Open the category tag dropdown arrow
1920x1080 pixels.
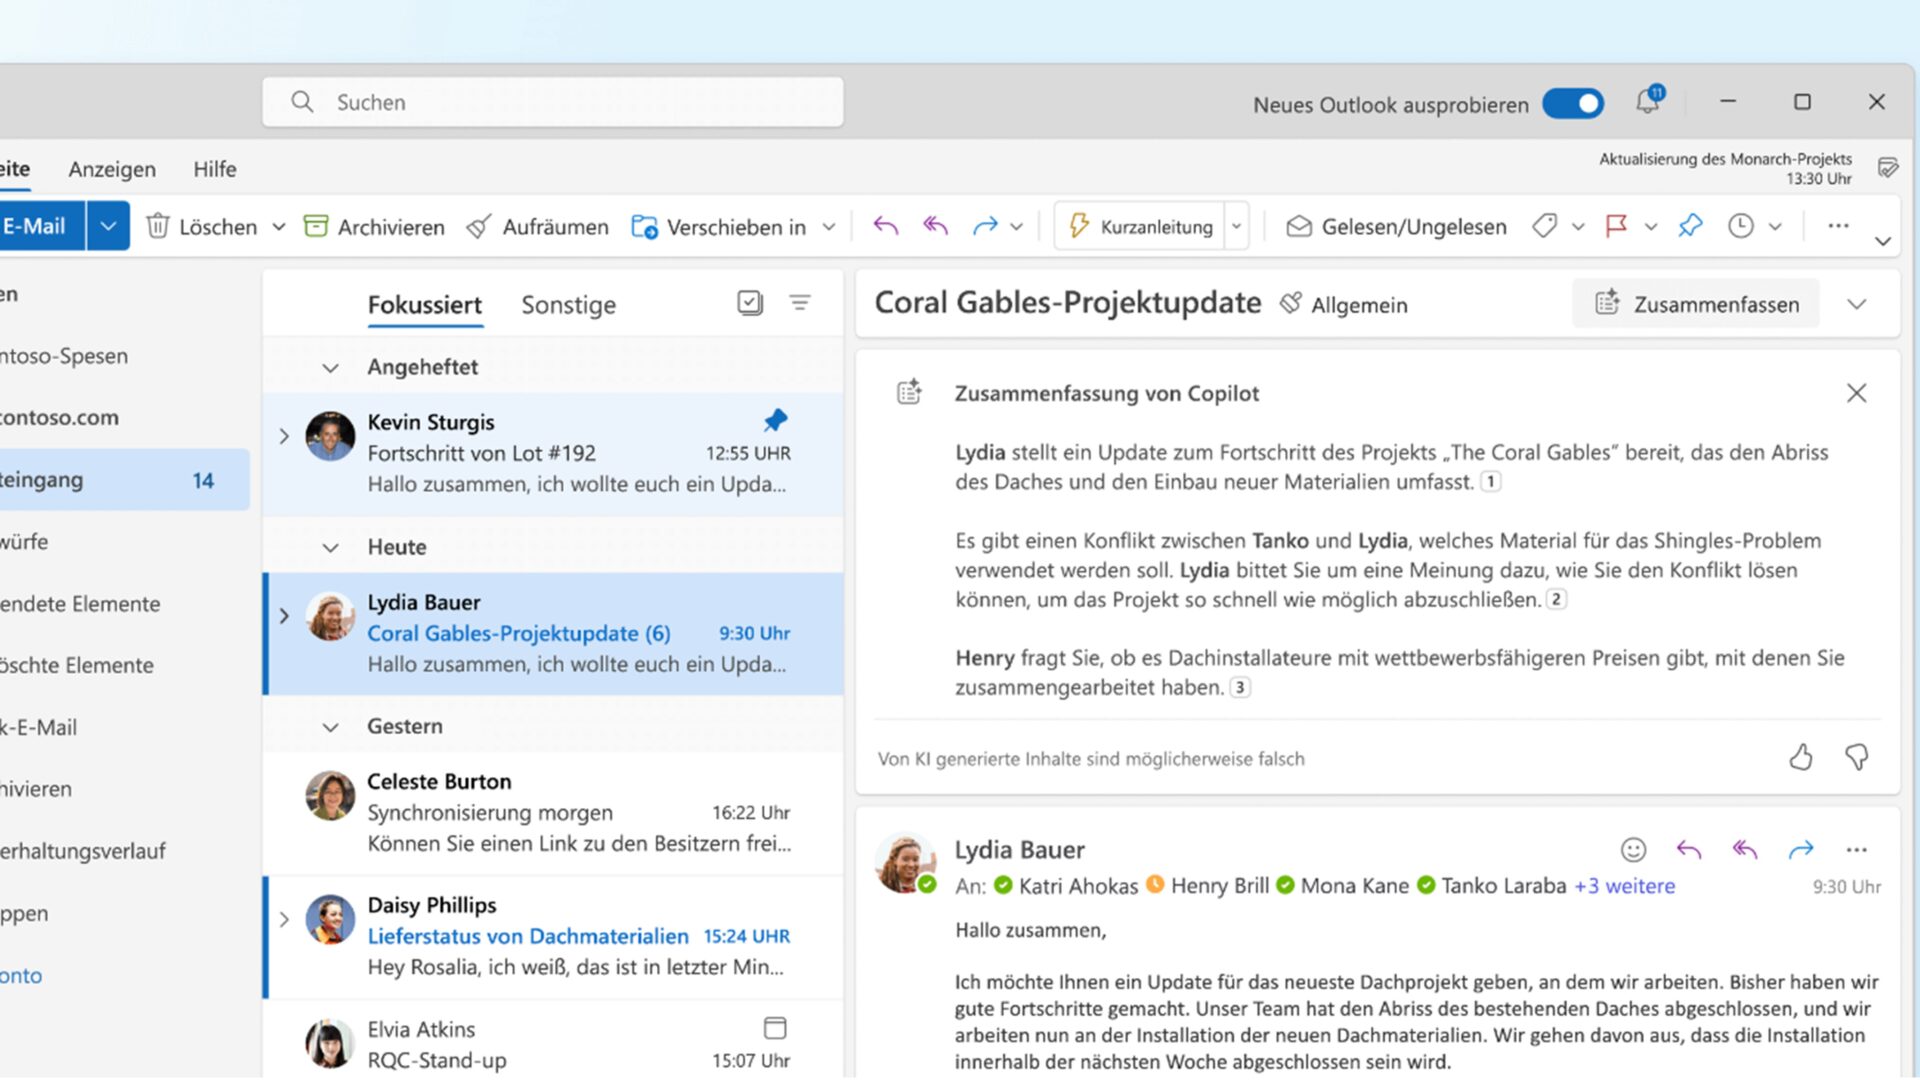coord(1578,227)
